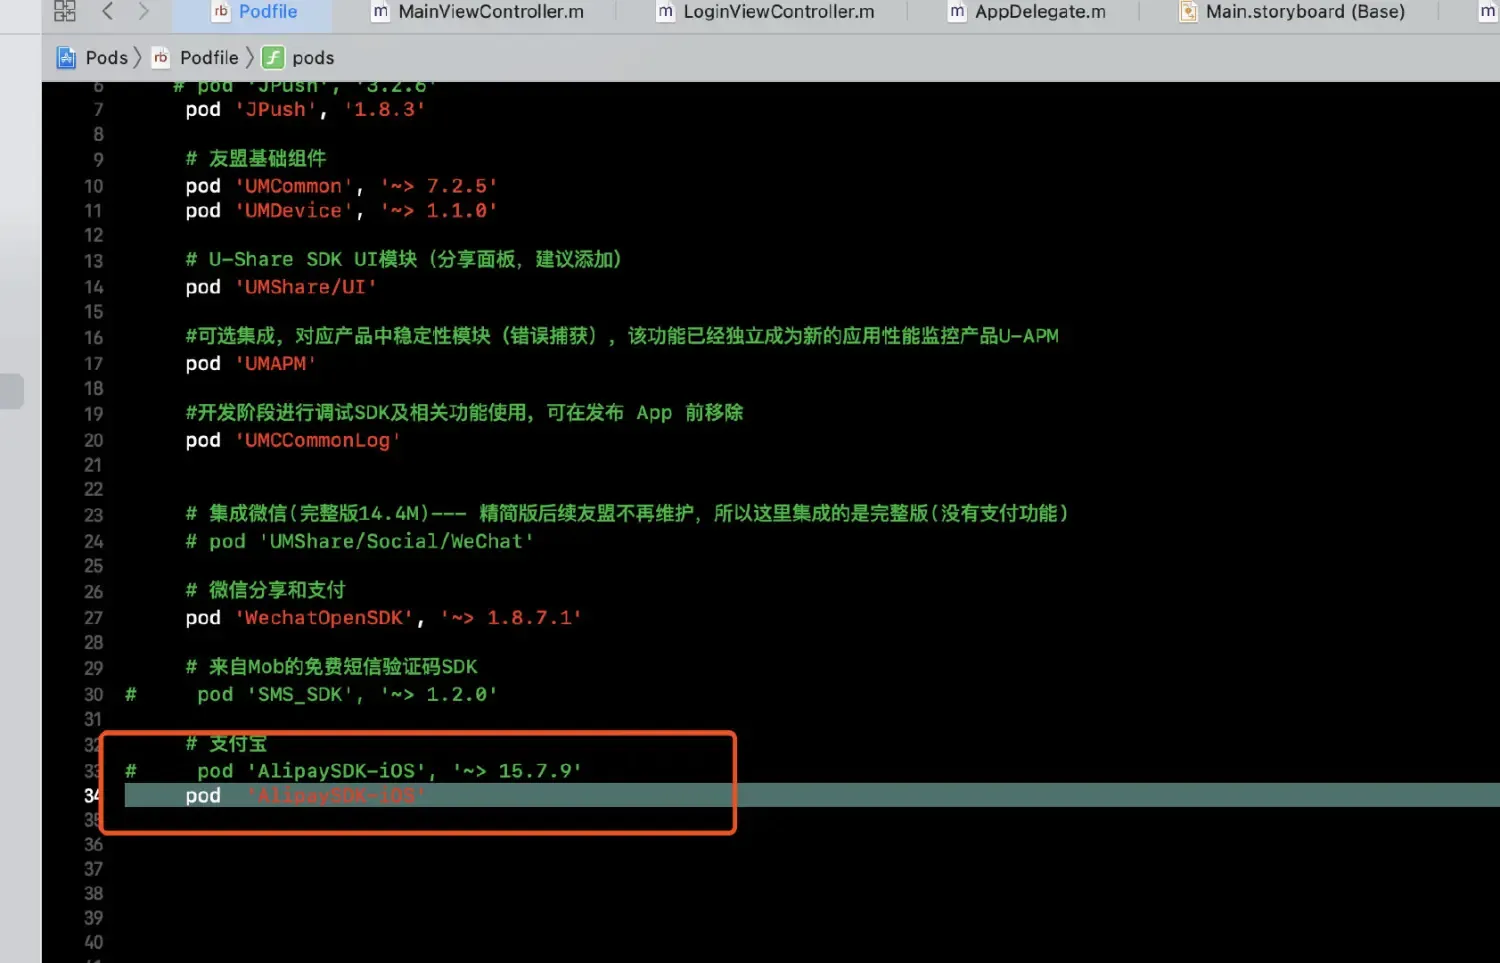Image resolution: width=1500 pixels, height=963 pixels.
Task: Click line number 27 in the gutter
Action: (93, 618)
